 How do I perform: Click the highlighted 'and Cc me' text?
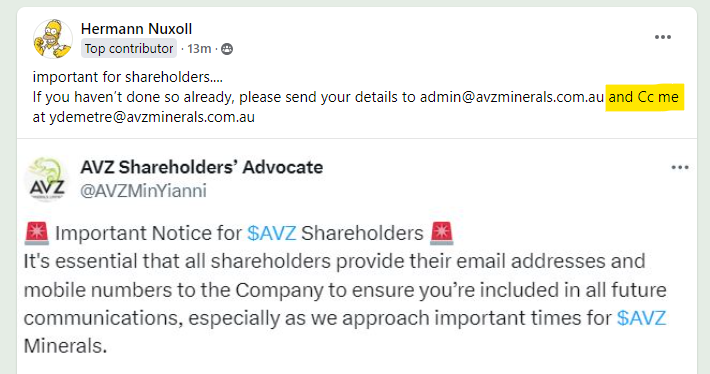pos(643,97)
